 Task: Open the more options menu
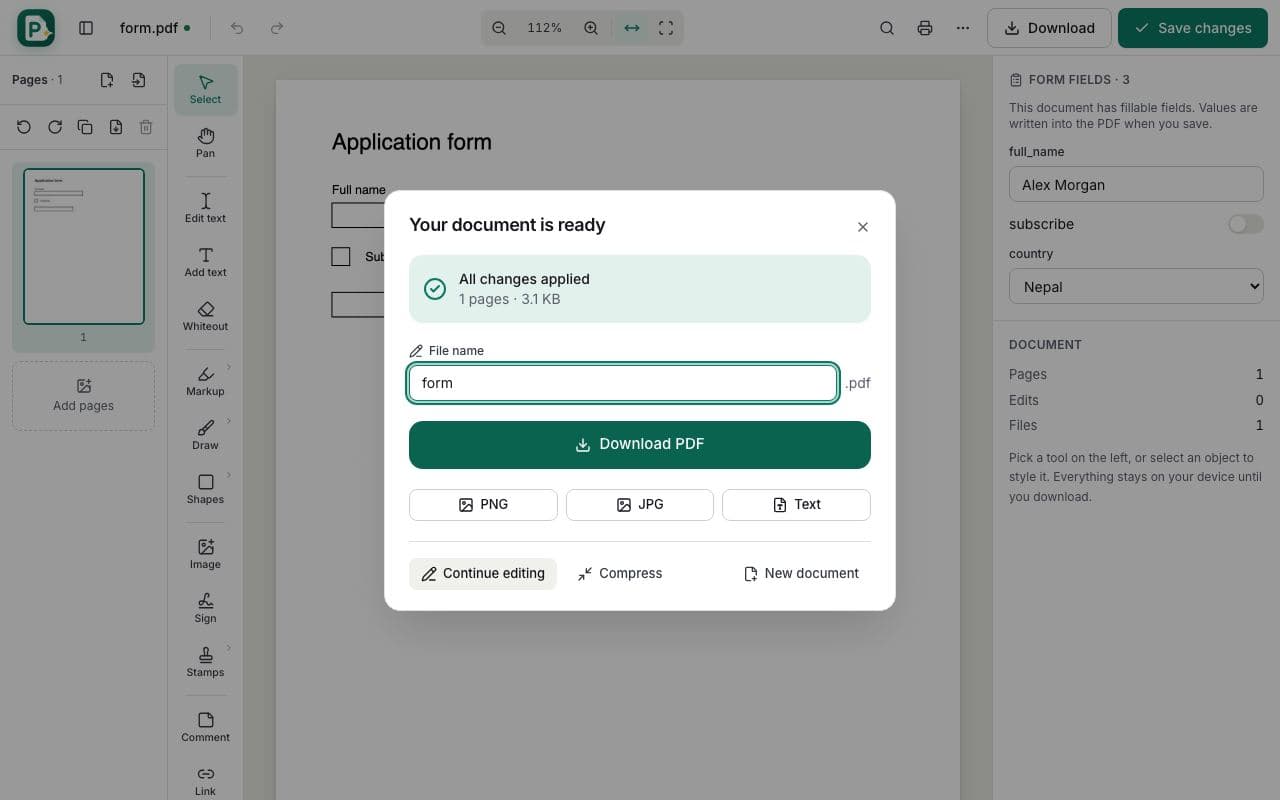(963, 28)
